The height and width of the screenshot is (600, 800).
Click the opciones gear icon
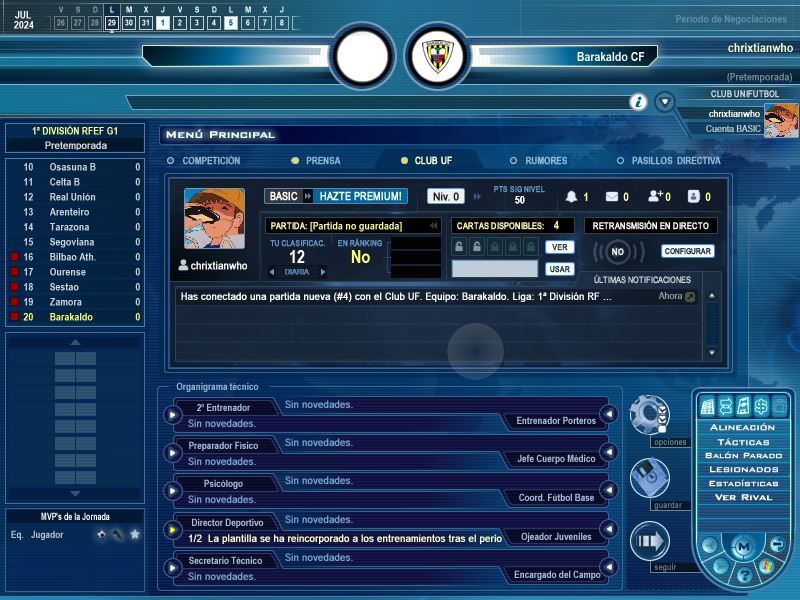point(649,413)
